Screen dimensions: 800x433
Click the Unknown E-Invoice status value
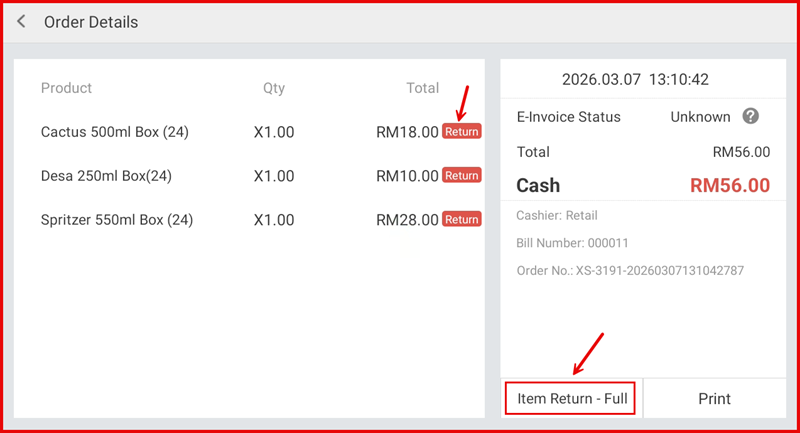(x=700, y=117)
